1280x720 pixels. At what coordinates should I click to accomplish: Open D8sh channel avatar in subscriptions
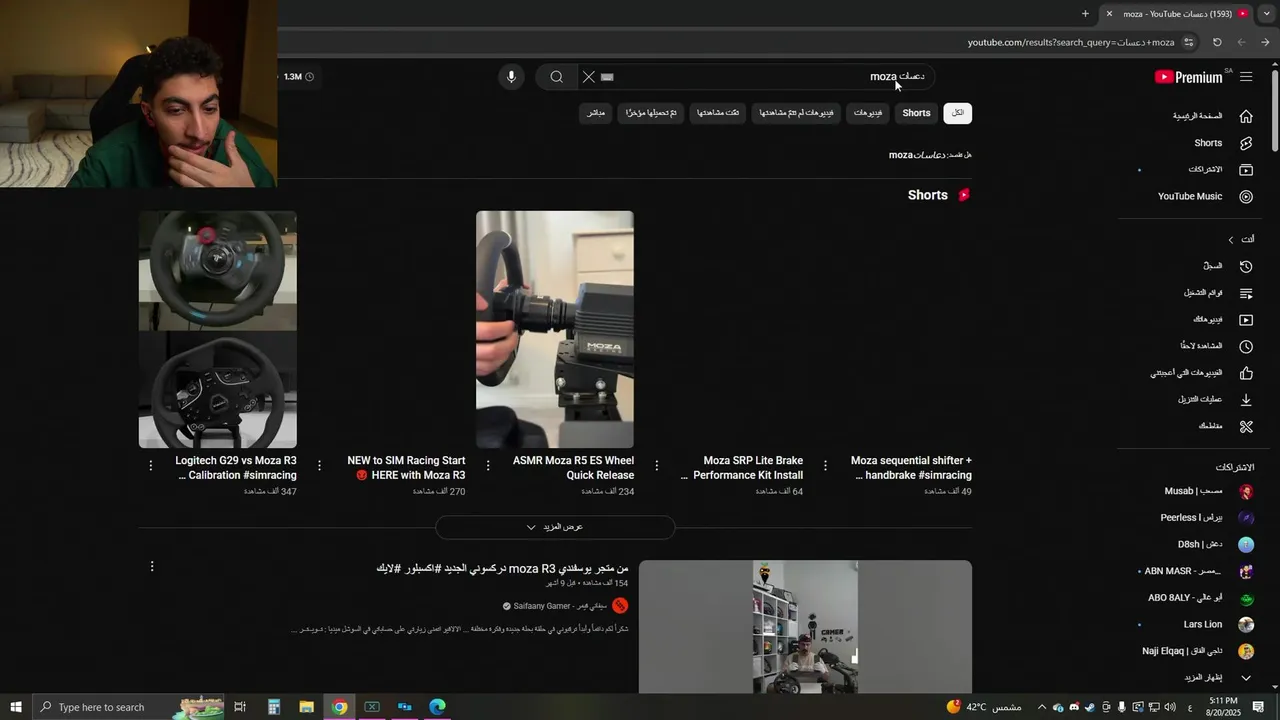pos(1246,545)
